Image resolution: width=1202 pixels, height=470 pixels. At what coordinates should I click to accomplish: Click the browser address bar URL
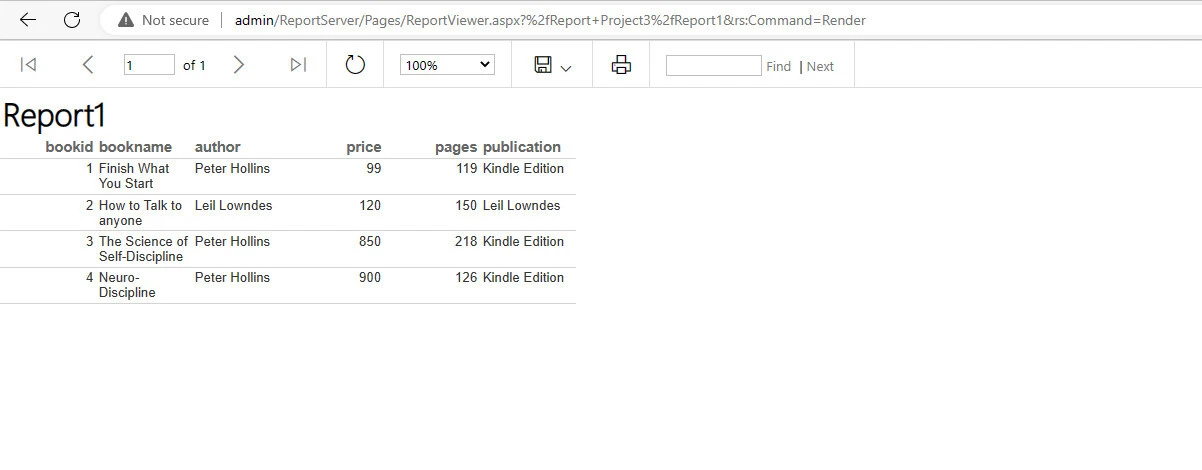pos(550,20)
